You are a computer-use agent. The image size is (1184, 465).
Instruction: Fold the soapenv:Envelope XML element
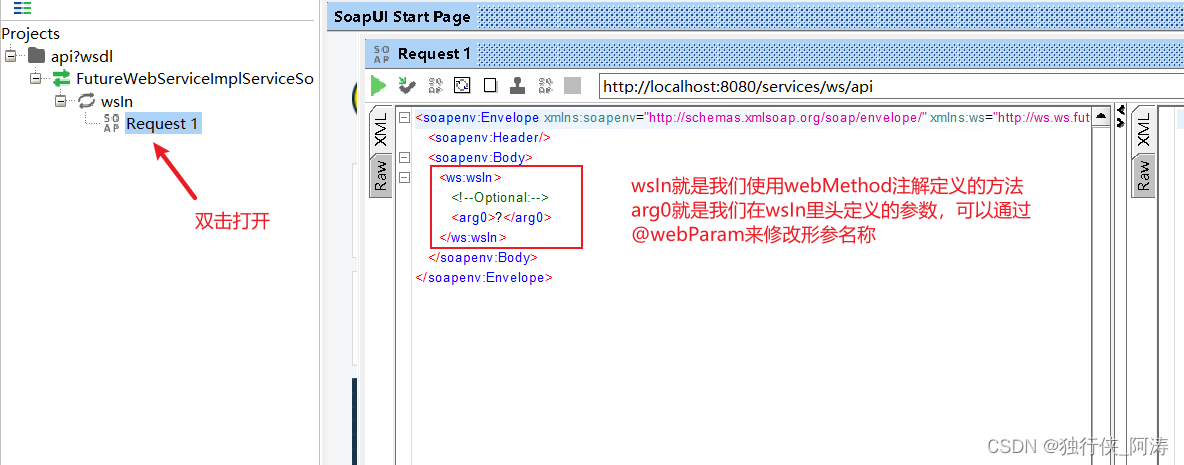click(405, 118)
